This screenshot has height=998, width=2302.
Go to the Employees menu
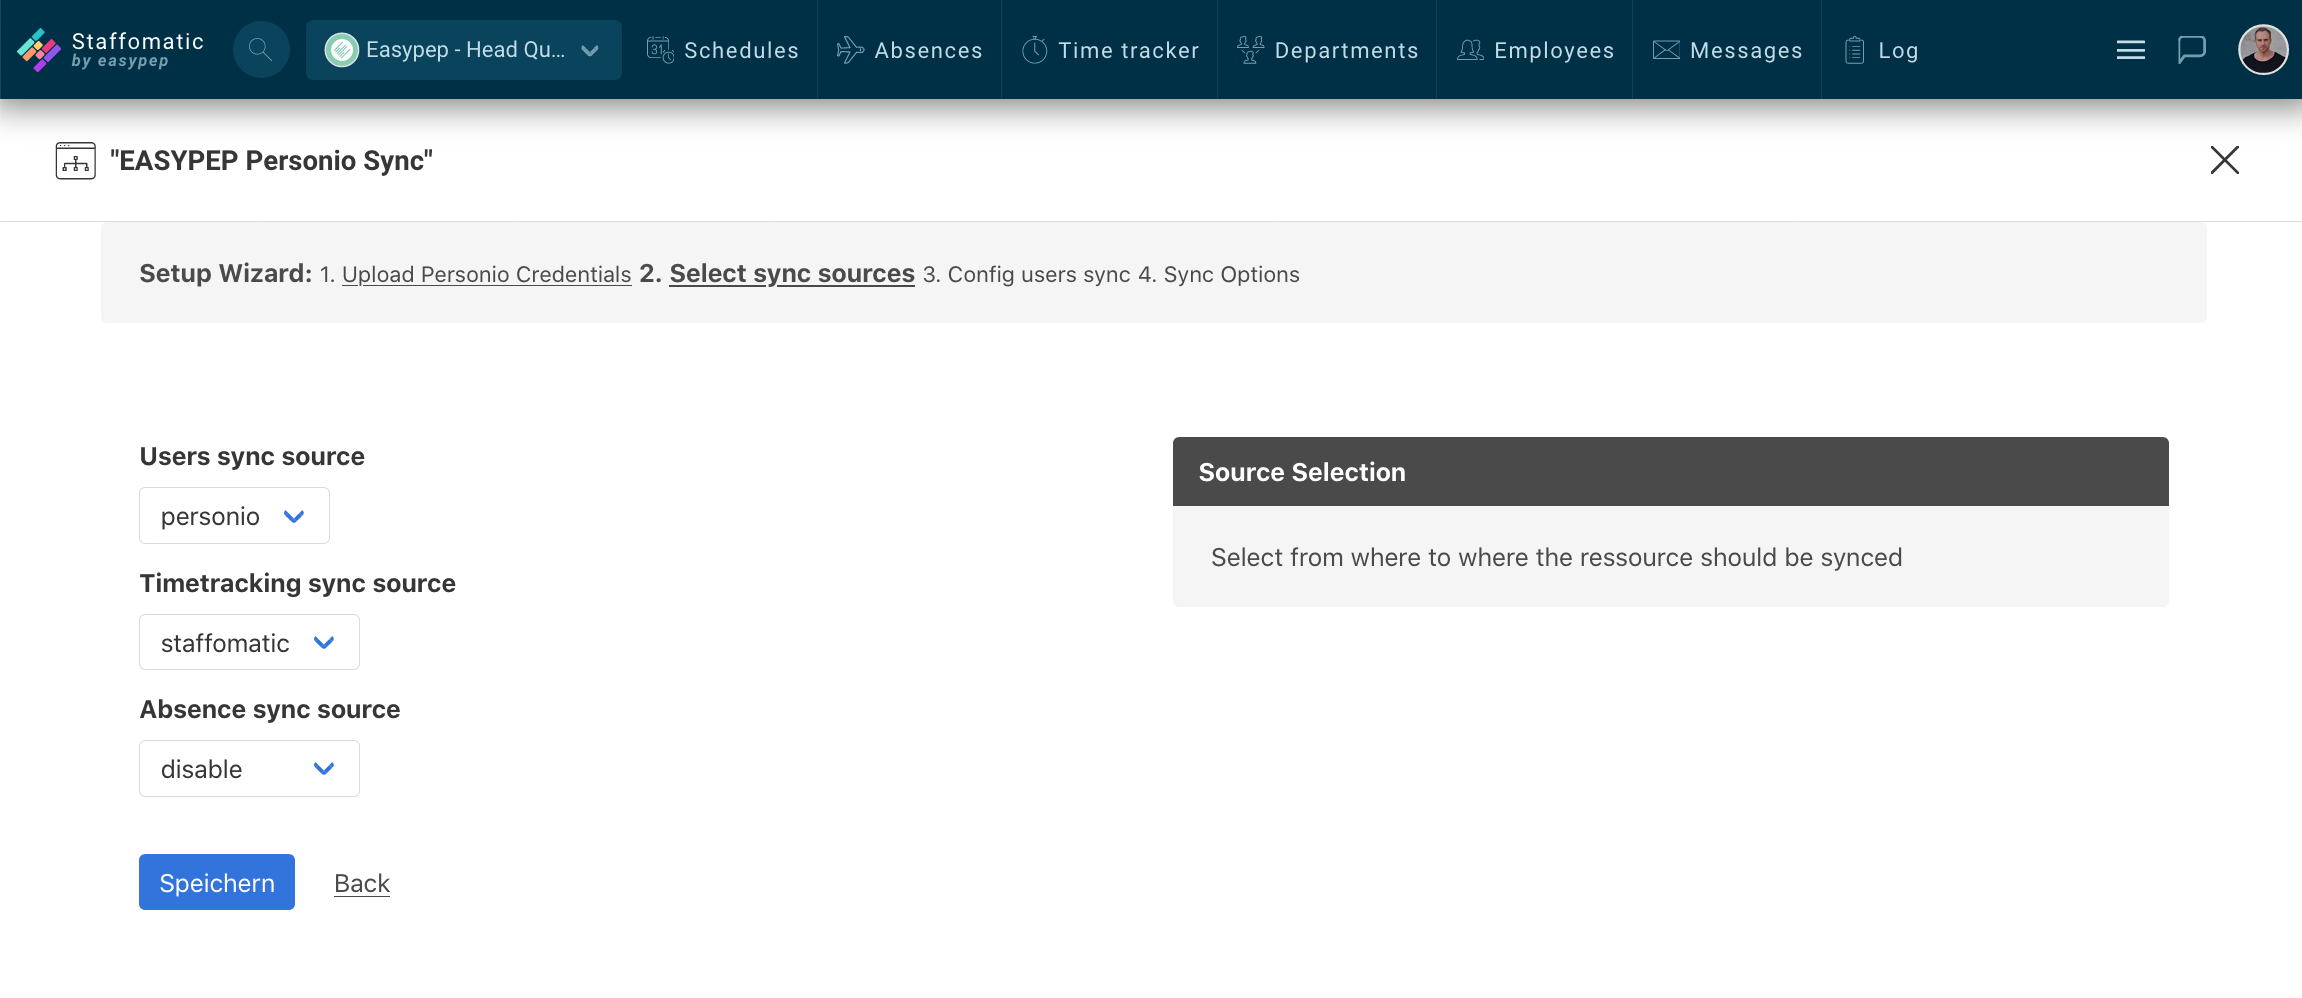point(1535,50)
